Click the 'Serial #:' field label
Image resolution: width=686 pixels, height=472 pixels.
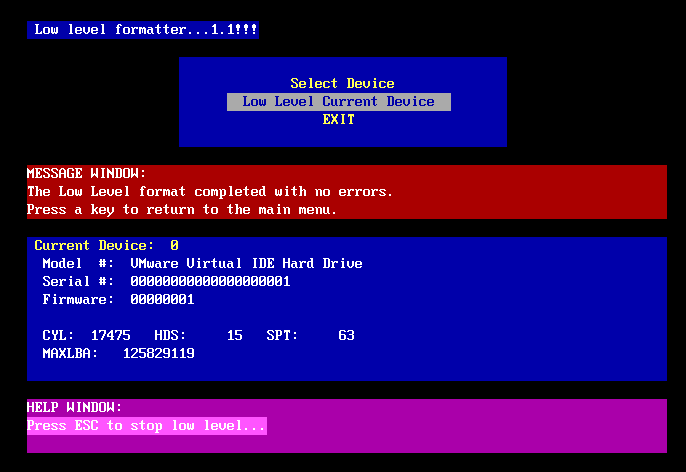tap(78, 281)
